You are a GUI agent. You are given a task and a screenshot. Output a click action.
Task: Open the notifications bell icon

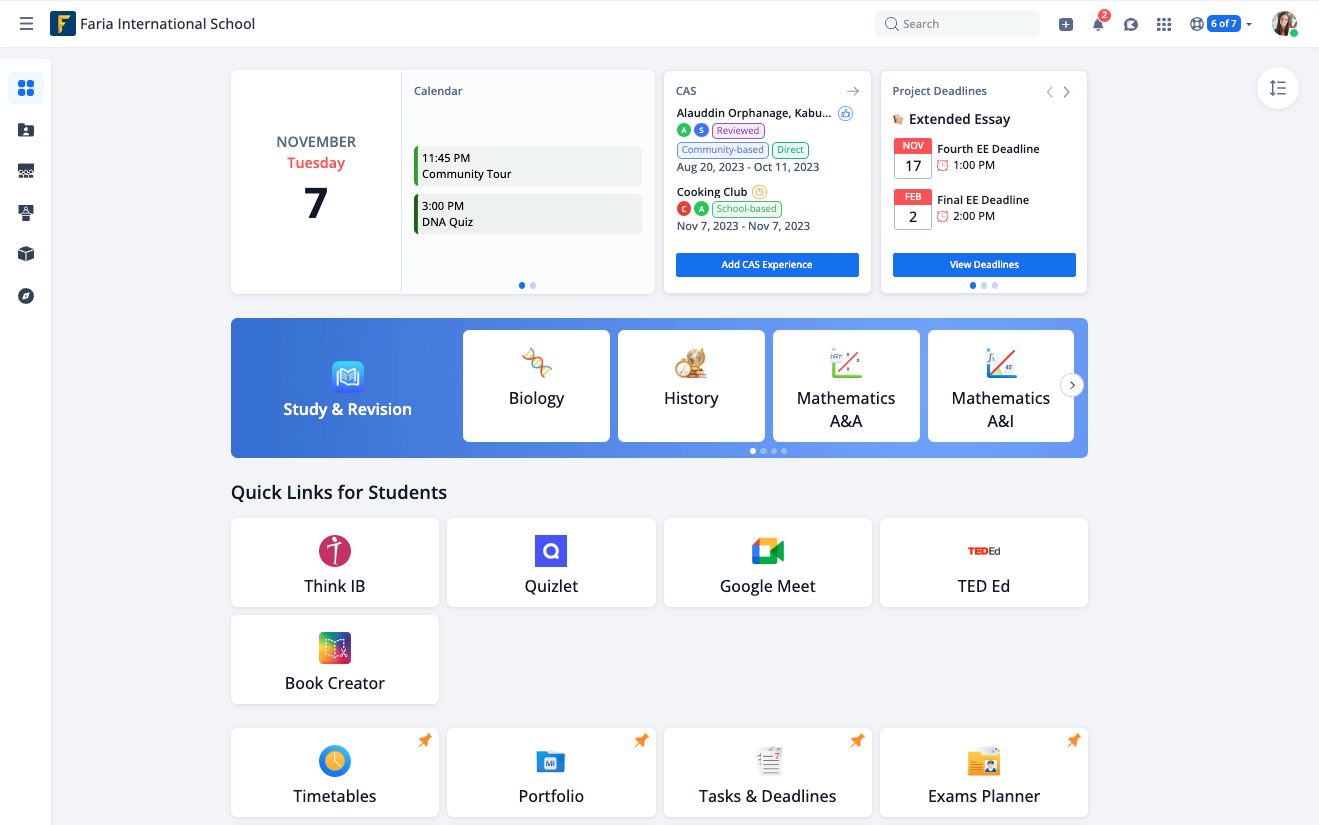(x=1097, y=23)
